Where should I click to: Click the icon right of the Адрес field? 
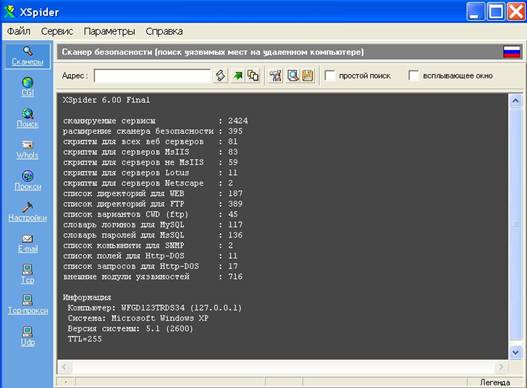pyautogui.click(x=220, y=76)
